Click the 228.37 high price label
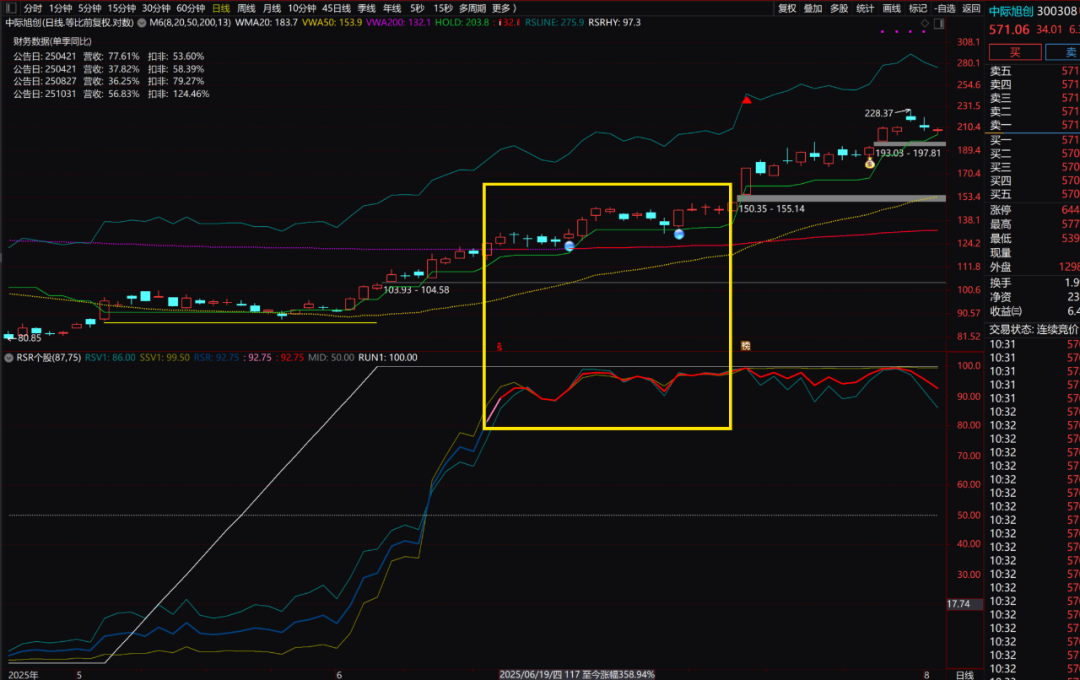The image size is (1080, 680). 879,113
